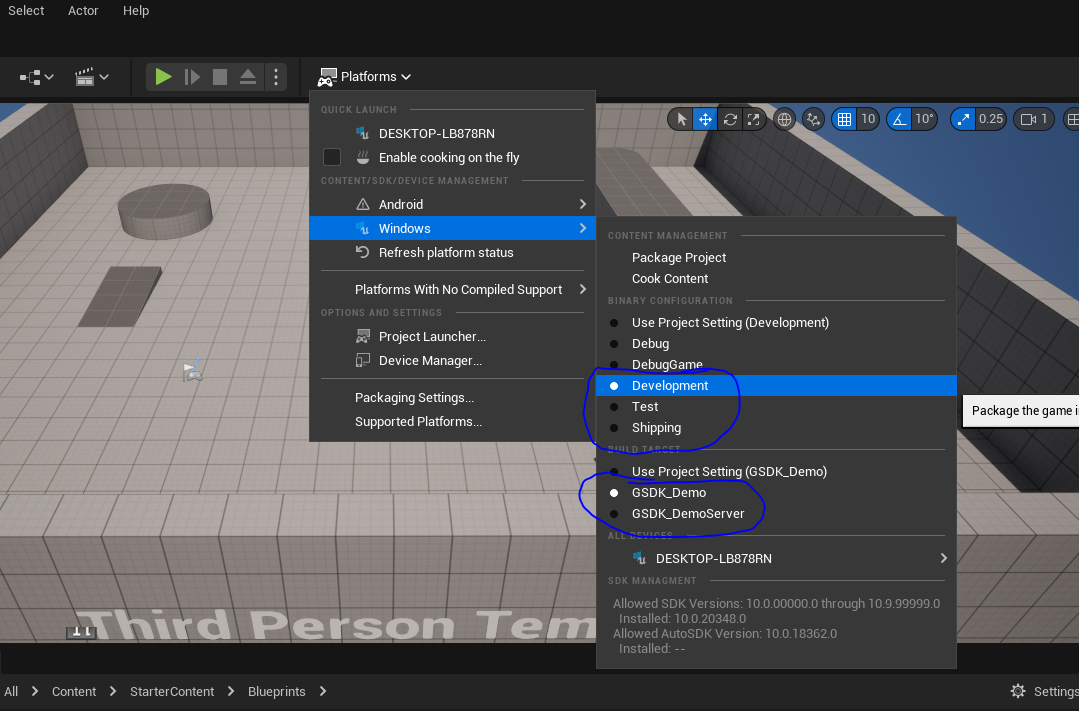
Task: Expand Platforms With No Compiled Support
Action: (x=452, y=290)
